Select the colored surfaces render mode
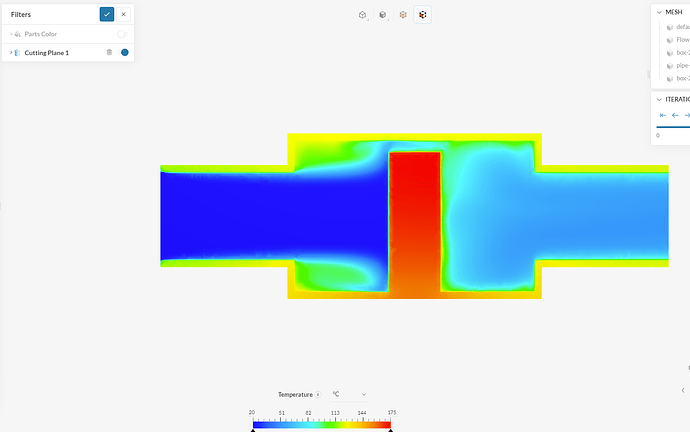This screenshot has width=690, height=432. [x=422, y=15]
